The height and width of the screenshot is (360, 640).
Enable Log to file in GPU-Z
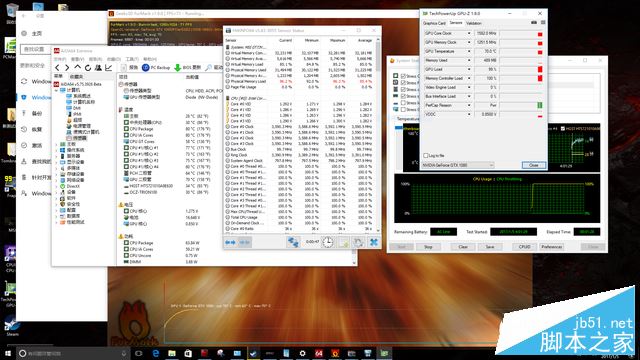[426, 156]
